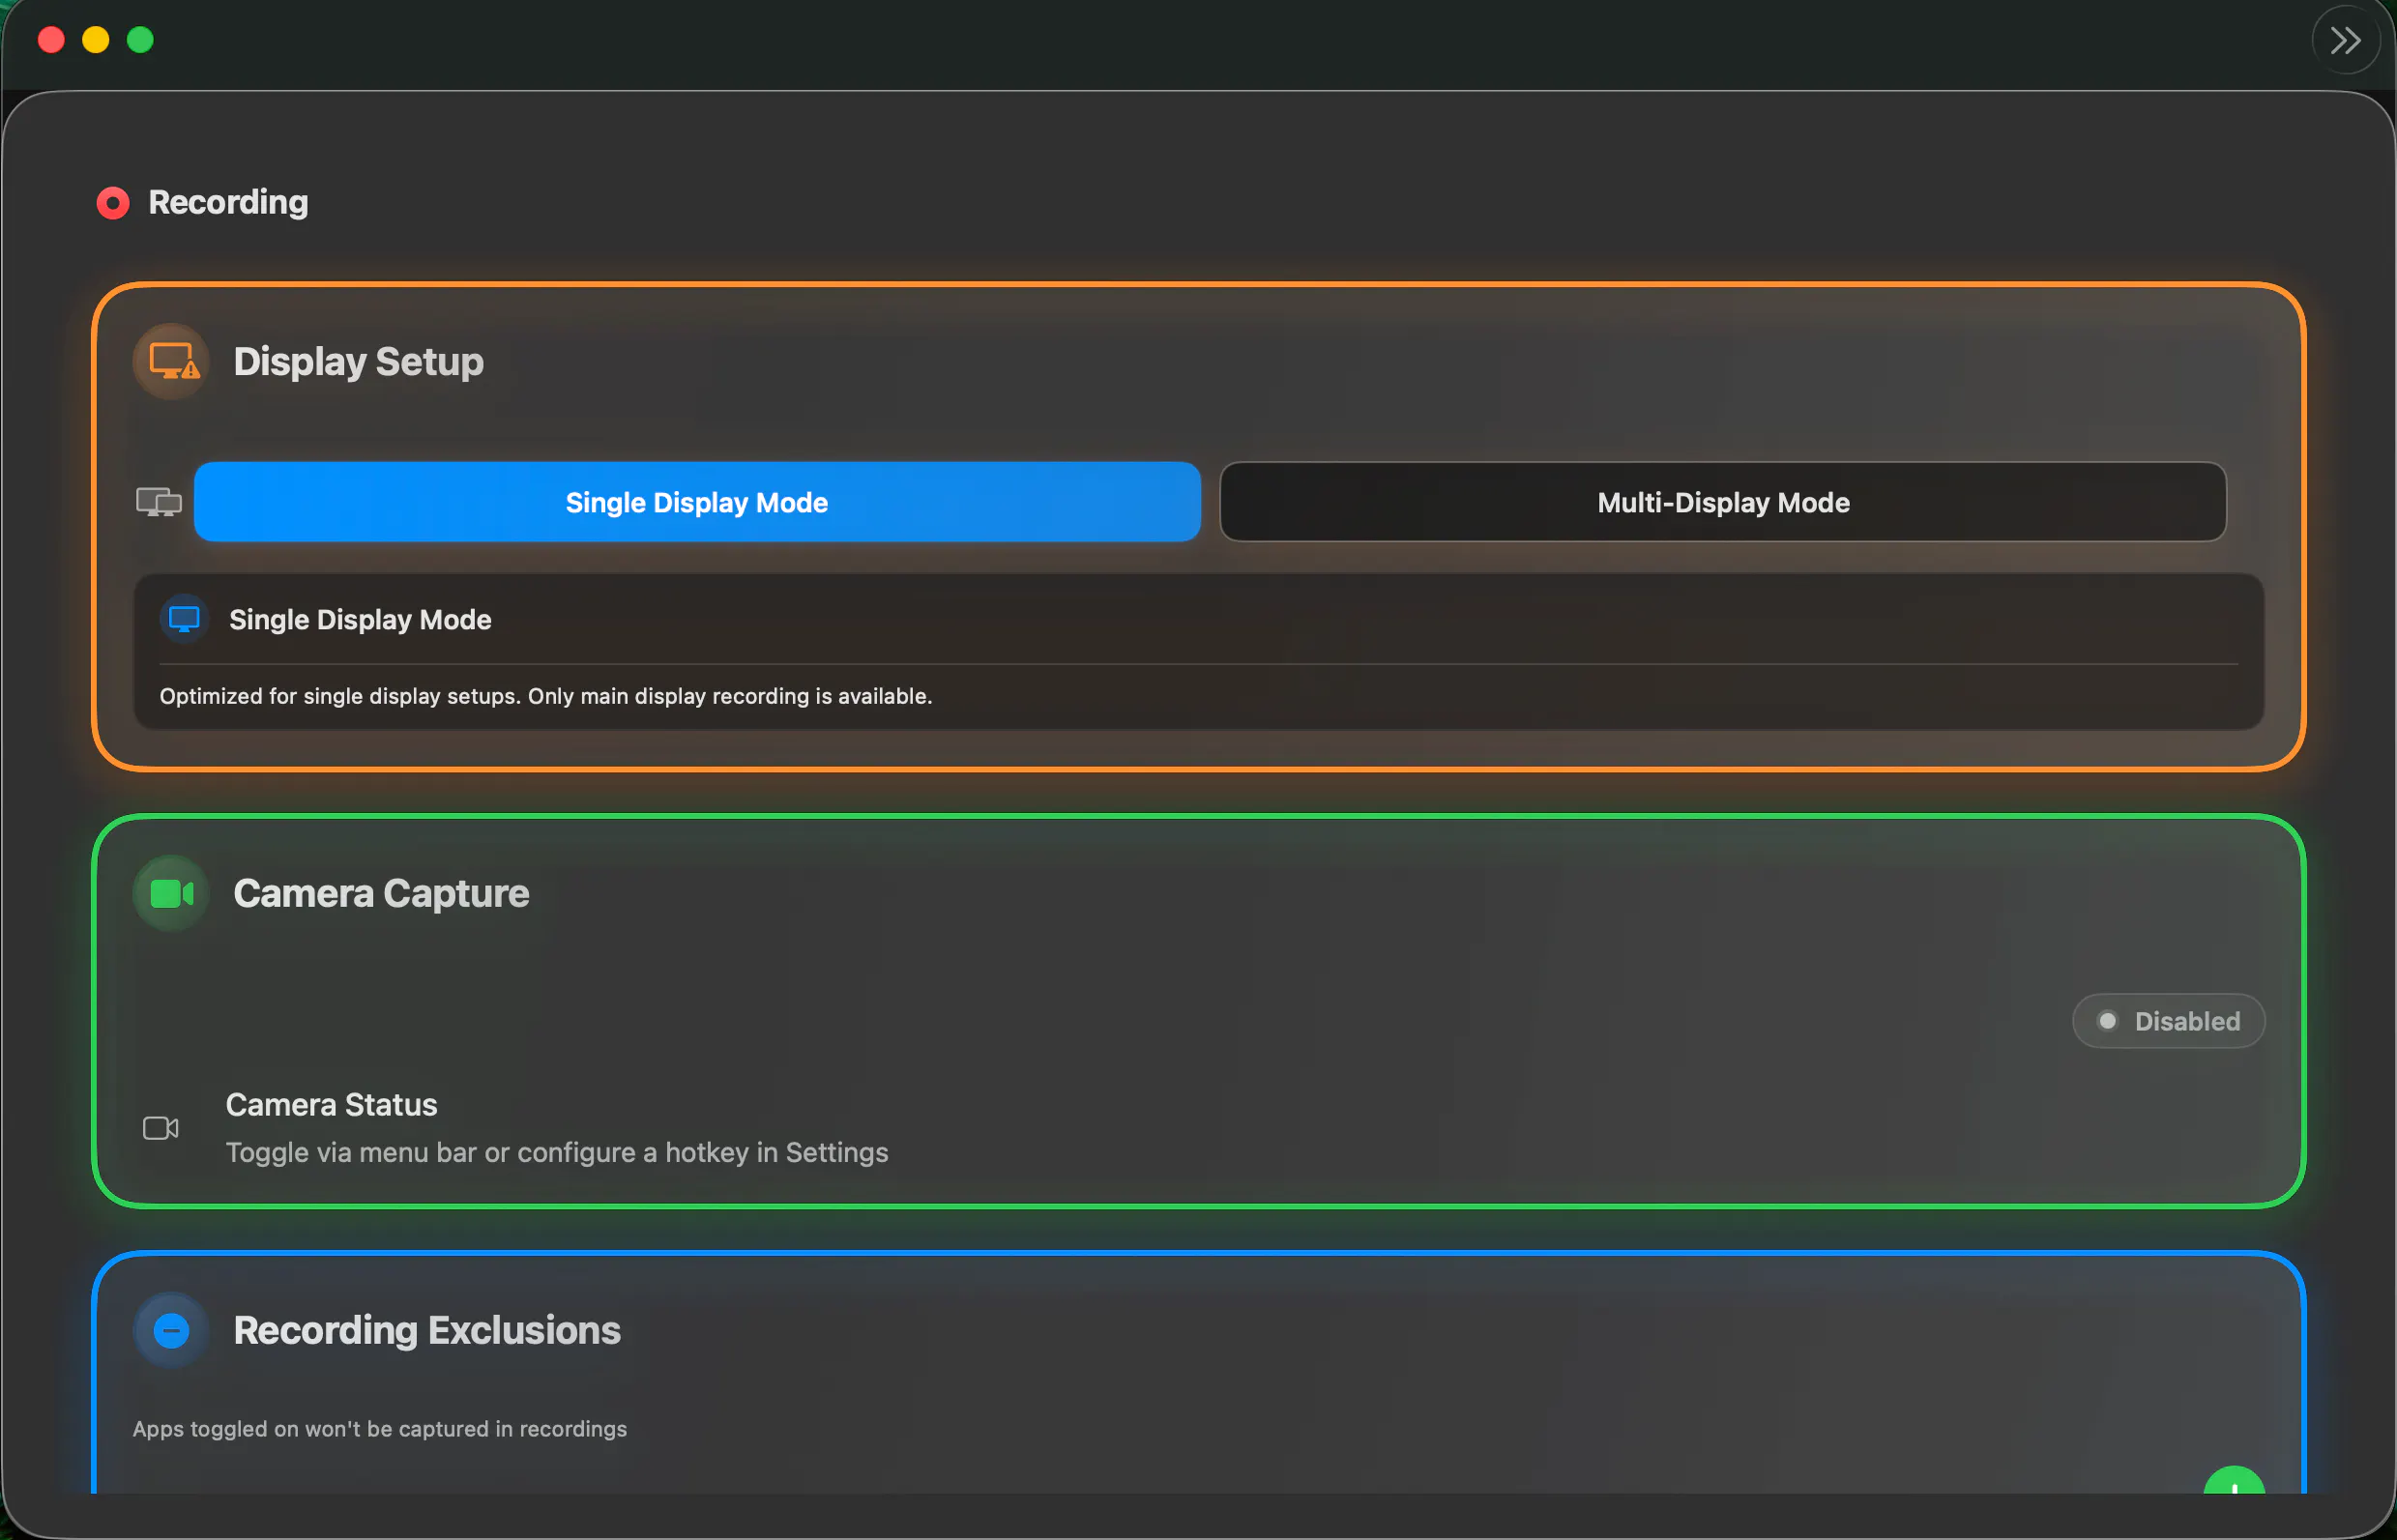Minimize the window with the yellow button

coord(96,40)
